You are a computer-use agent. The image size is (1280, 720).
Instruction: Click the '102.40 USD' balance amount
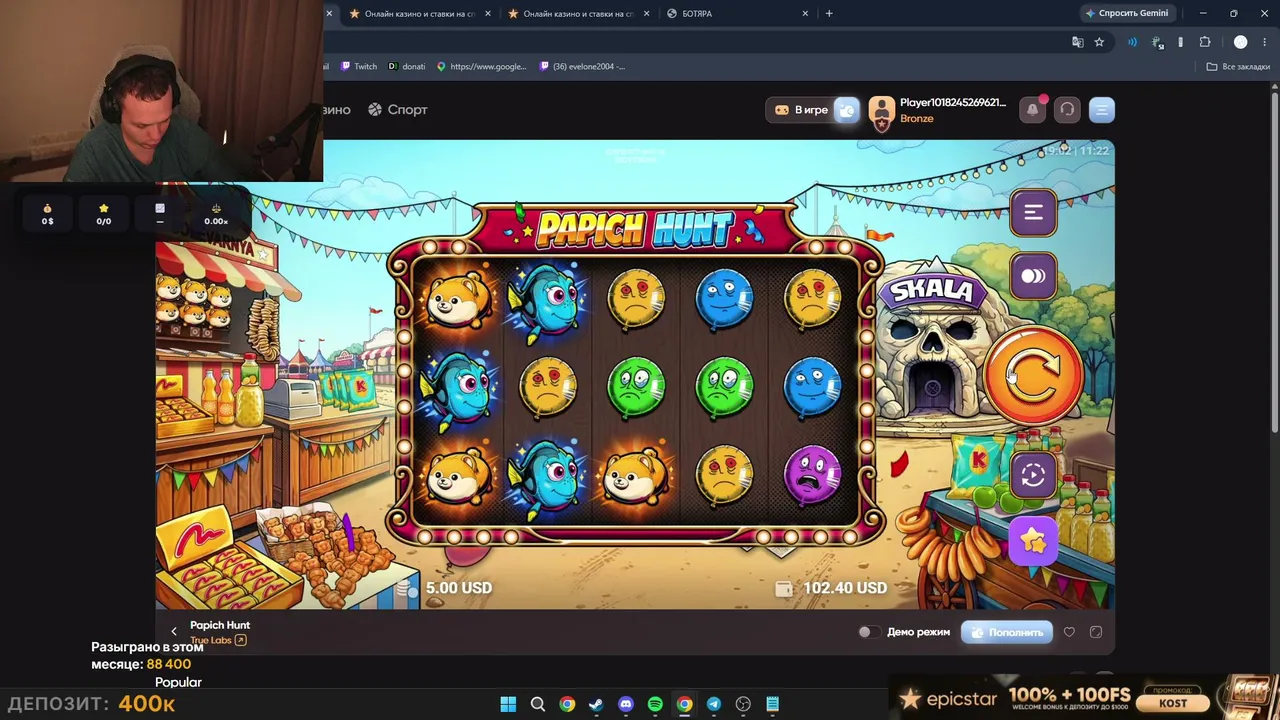coord(845,588)
